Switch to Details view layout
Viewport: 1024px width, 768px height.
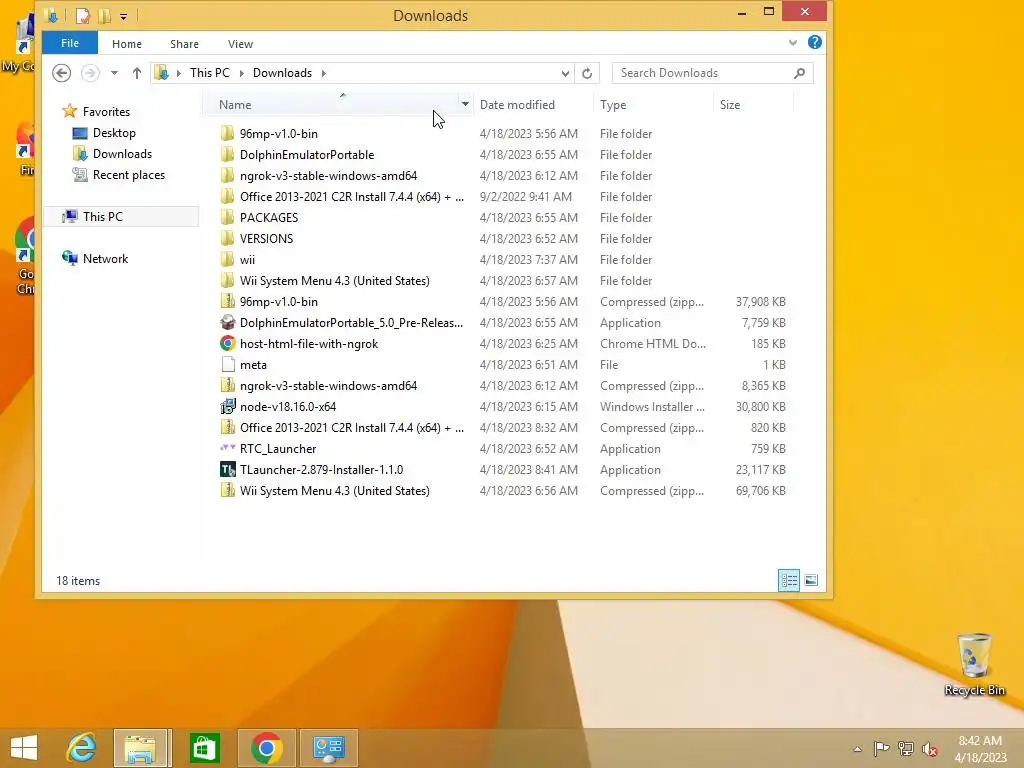[789, 580]
